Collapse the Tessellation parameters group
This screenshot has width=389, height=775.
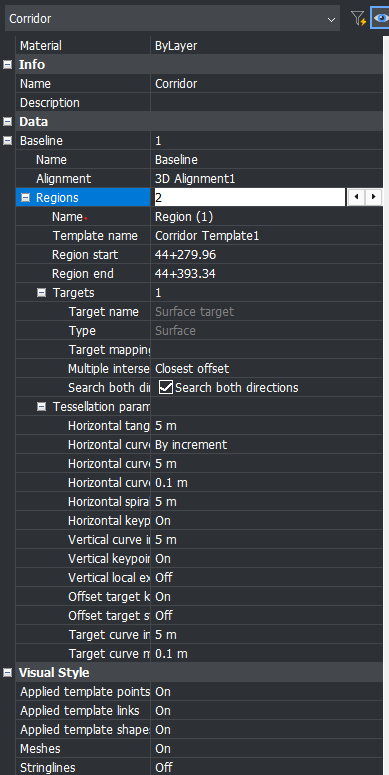tap(42, 407)
